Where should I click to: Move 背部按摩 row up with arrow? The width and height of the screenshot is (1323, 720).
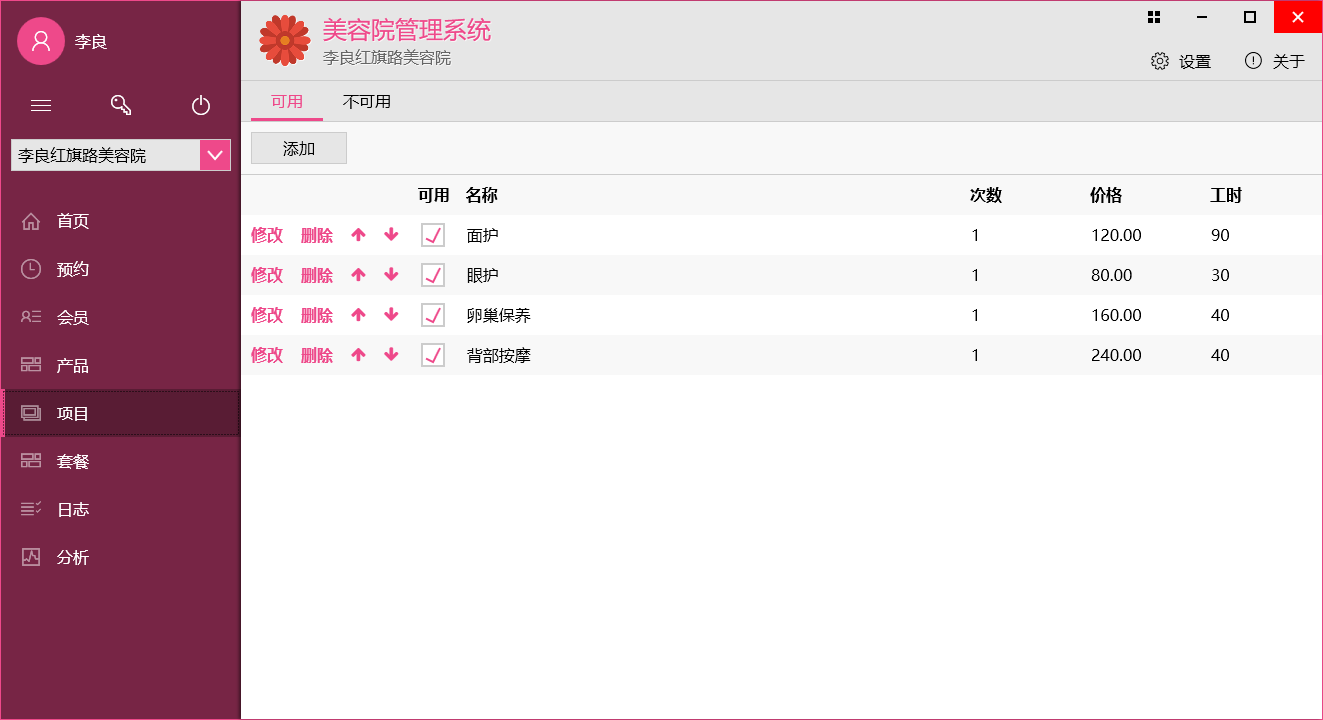pyautogui.click(x=359, y=355)
